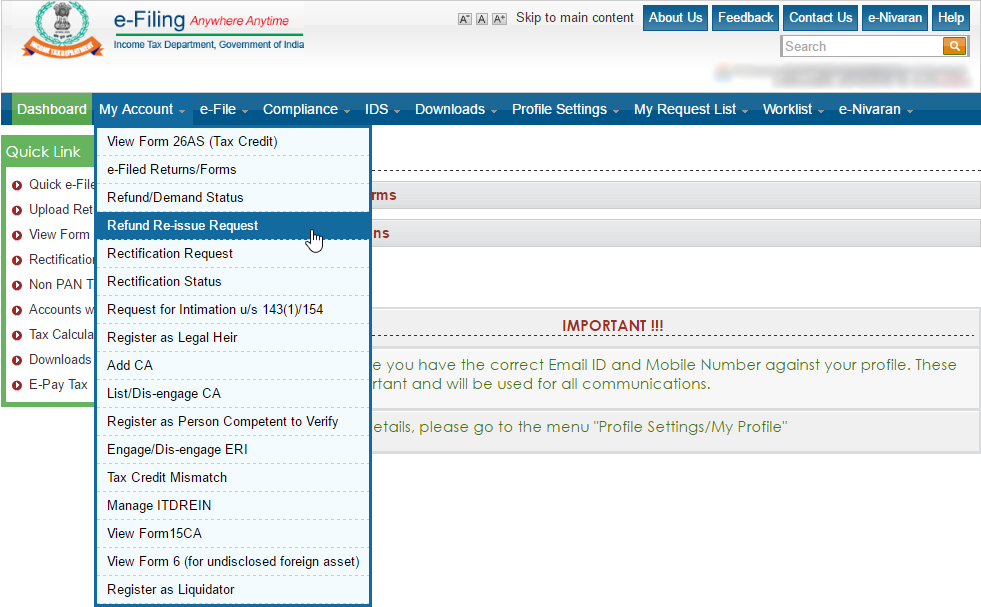The width and height of the screenshot is (981, 607).
Task: Click the IMPORTANT !!! notice heading
Action: pyautogui.click(x=612, y=326)
